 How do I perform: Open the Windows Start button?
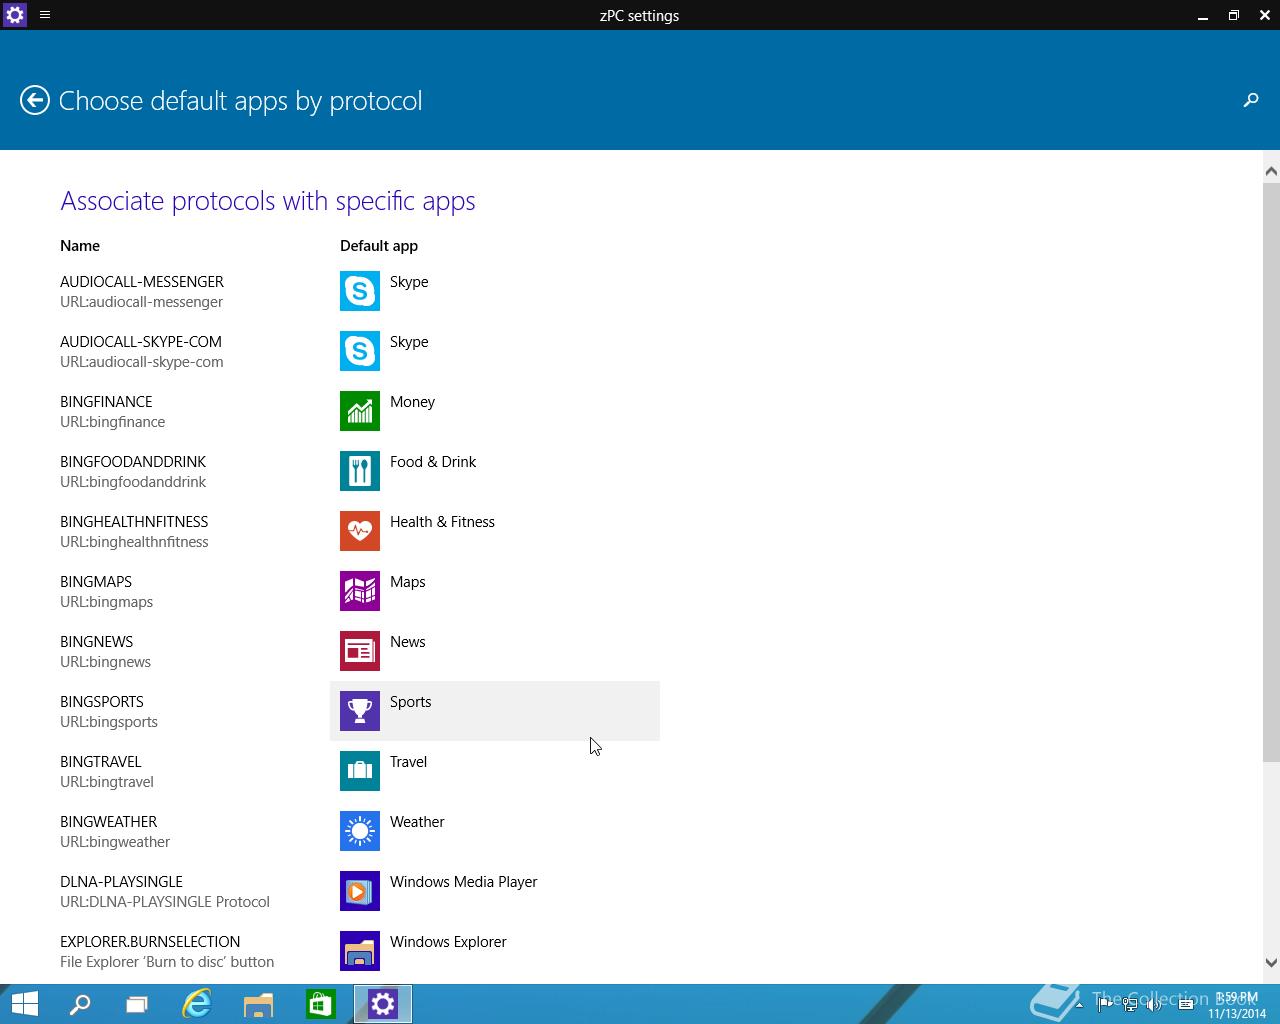coord(24,1004)
